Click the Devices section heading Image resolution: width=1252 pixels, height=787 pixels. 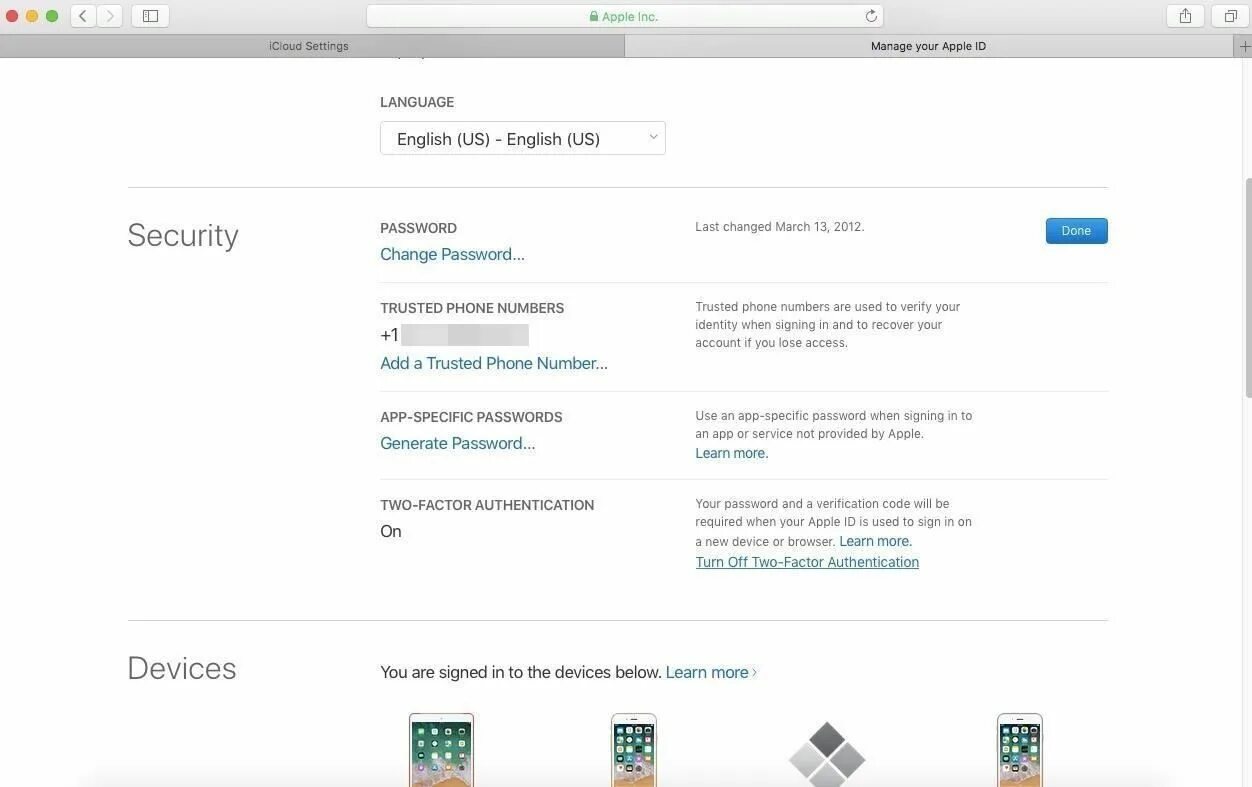click(182, 668)
